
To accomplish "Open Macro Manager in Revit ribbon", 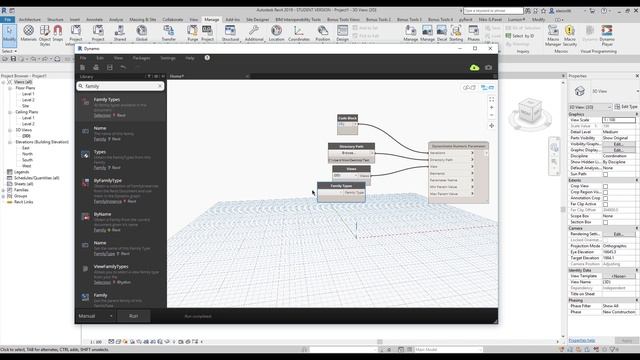I will [553, 35].
